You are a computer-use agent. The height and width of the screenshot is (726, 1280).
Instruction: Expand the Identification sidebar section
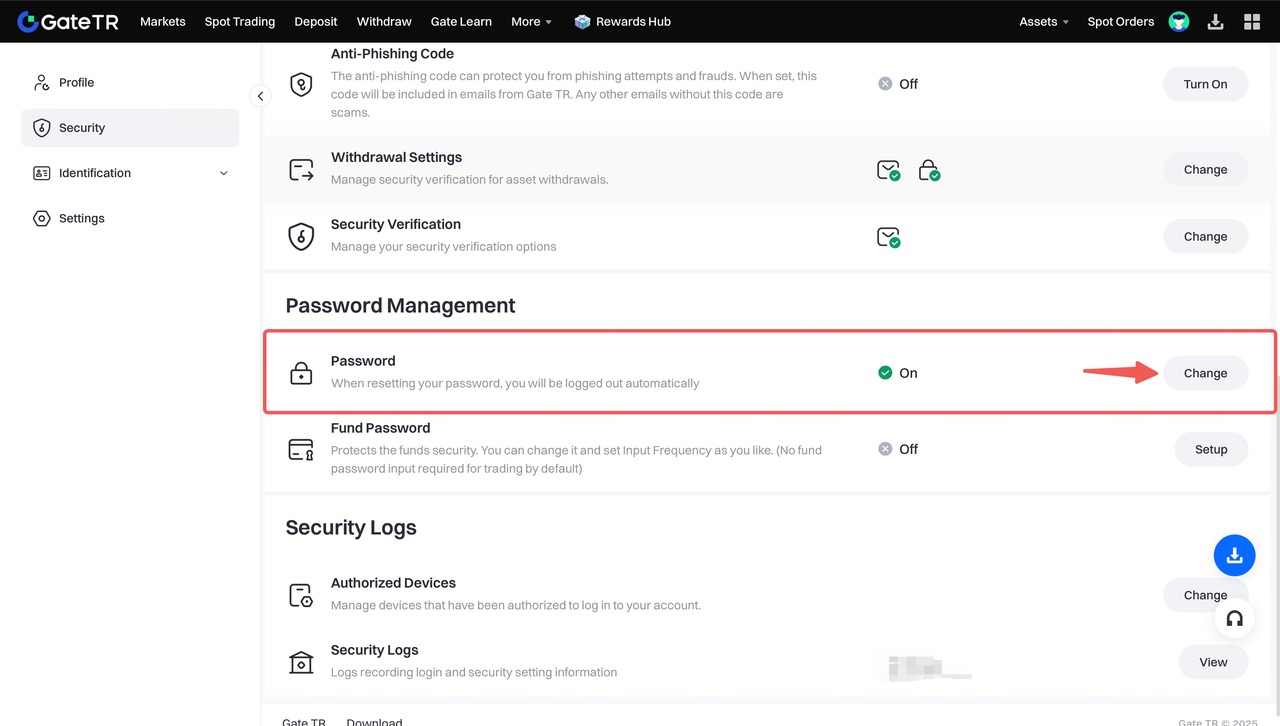click(223, 173)
